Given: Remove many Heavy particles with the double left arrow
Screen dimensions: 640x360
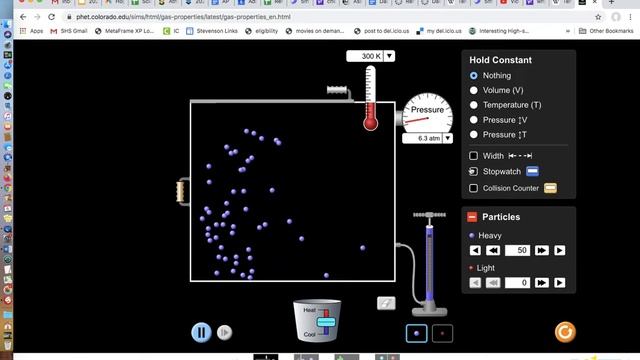Looking at the screenshot, I should tap(493, 250).
